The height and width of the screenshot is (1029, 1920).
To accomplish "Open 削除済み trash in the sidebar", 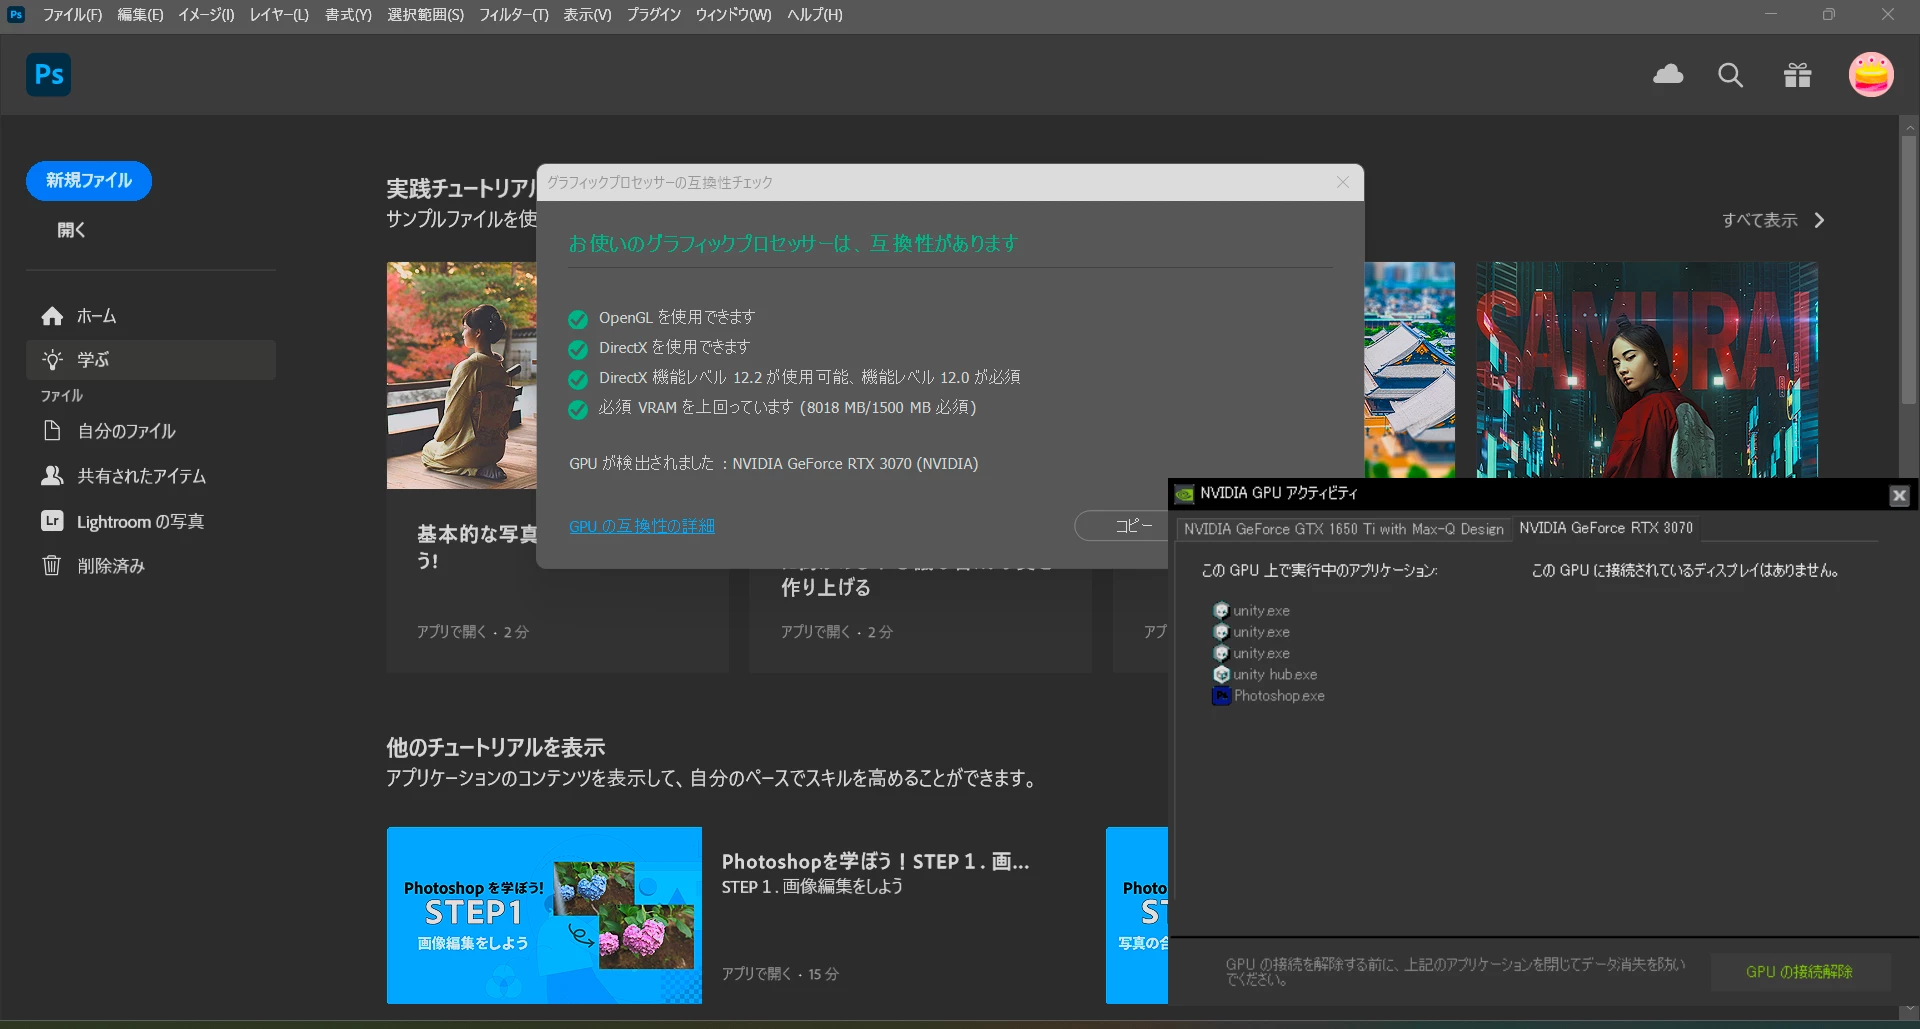I will pyautogui.click(x=150, y=566).
